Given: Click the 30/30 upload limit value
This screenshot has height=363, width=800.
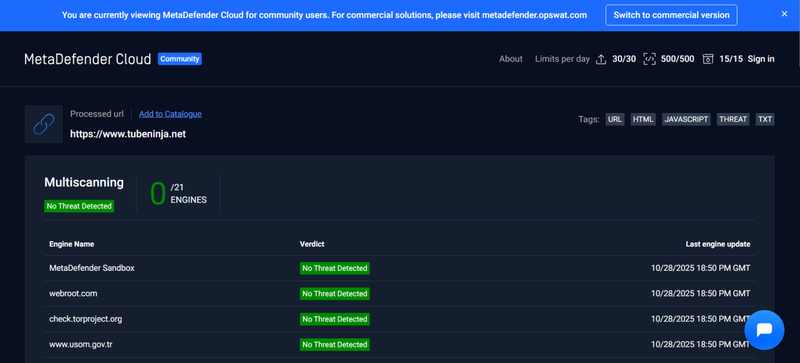Looking at the screenshot, I should point(624,59).
